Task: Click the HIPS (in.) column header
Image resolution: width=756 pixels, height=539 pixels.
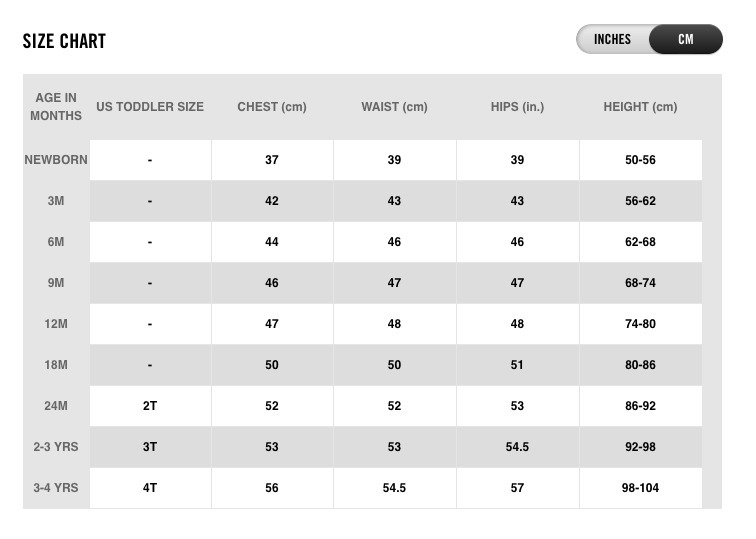Action: (517, 107)
